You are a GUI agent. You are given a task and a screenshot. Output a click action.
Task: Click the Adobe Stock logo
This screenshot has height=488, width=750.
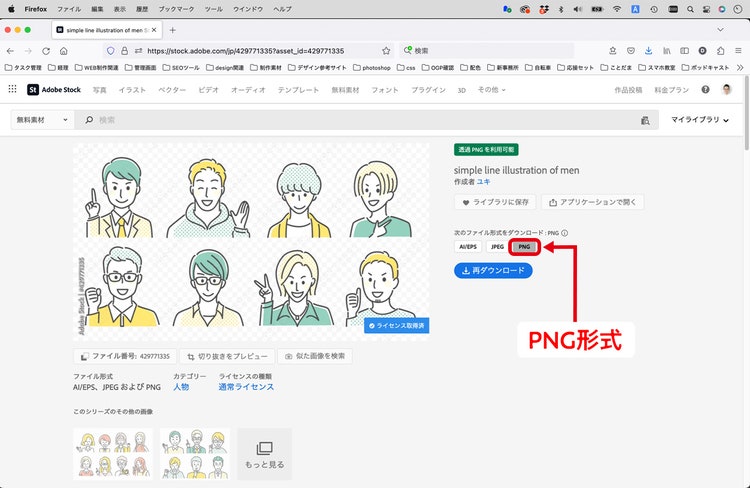click(54, 89)
